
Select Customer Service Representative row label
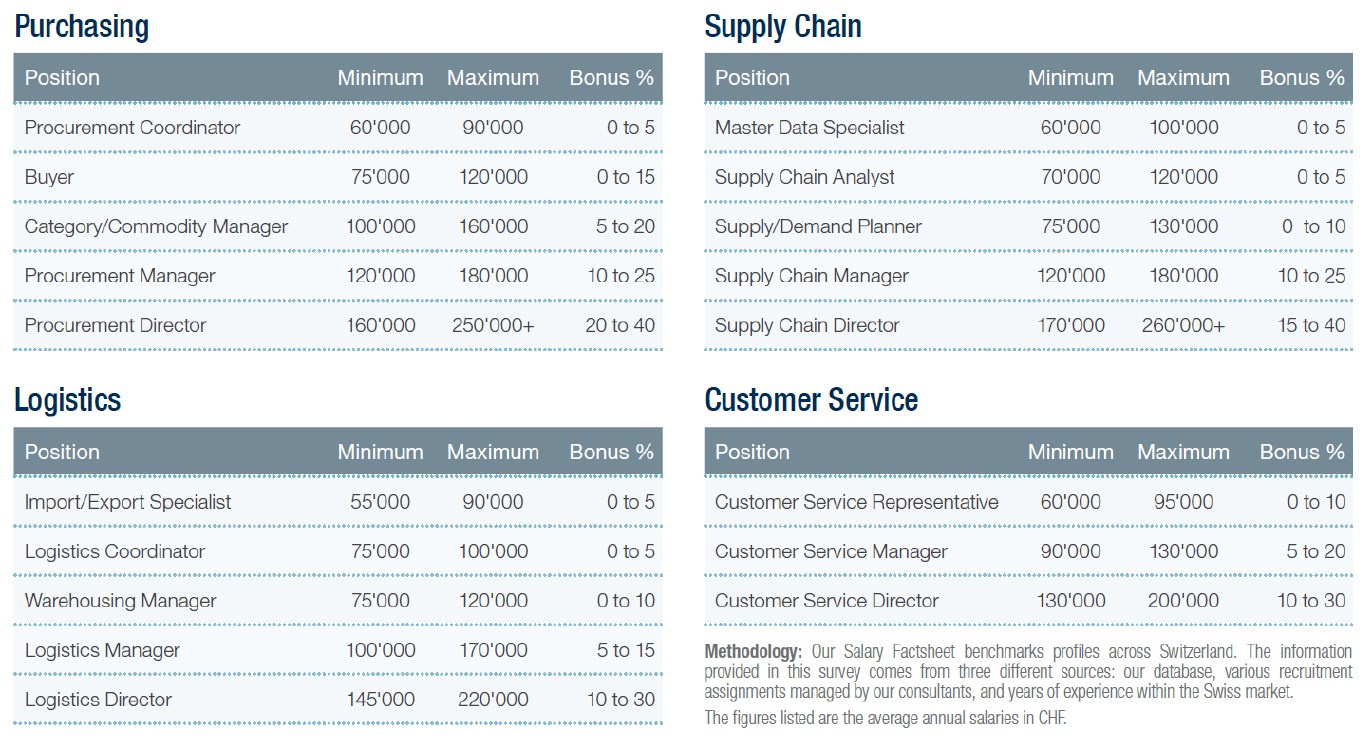(x=856, y=502)
